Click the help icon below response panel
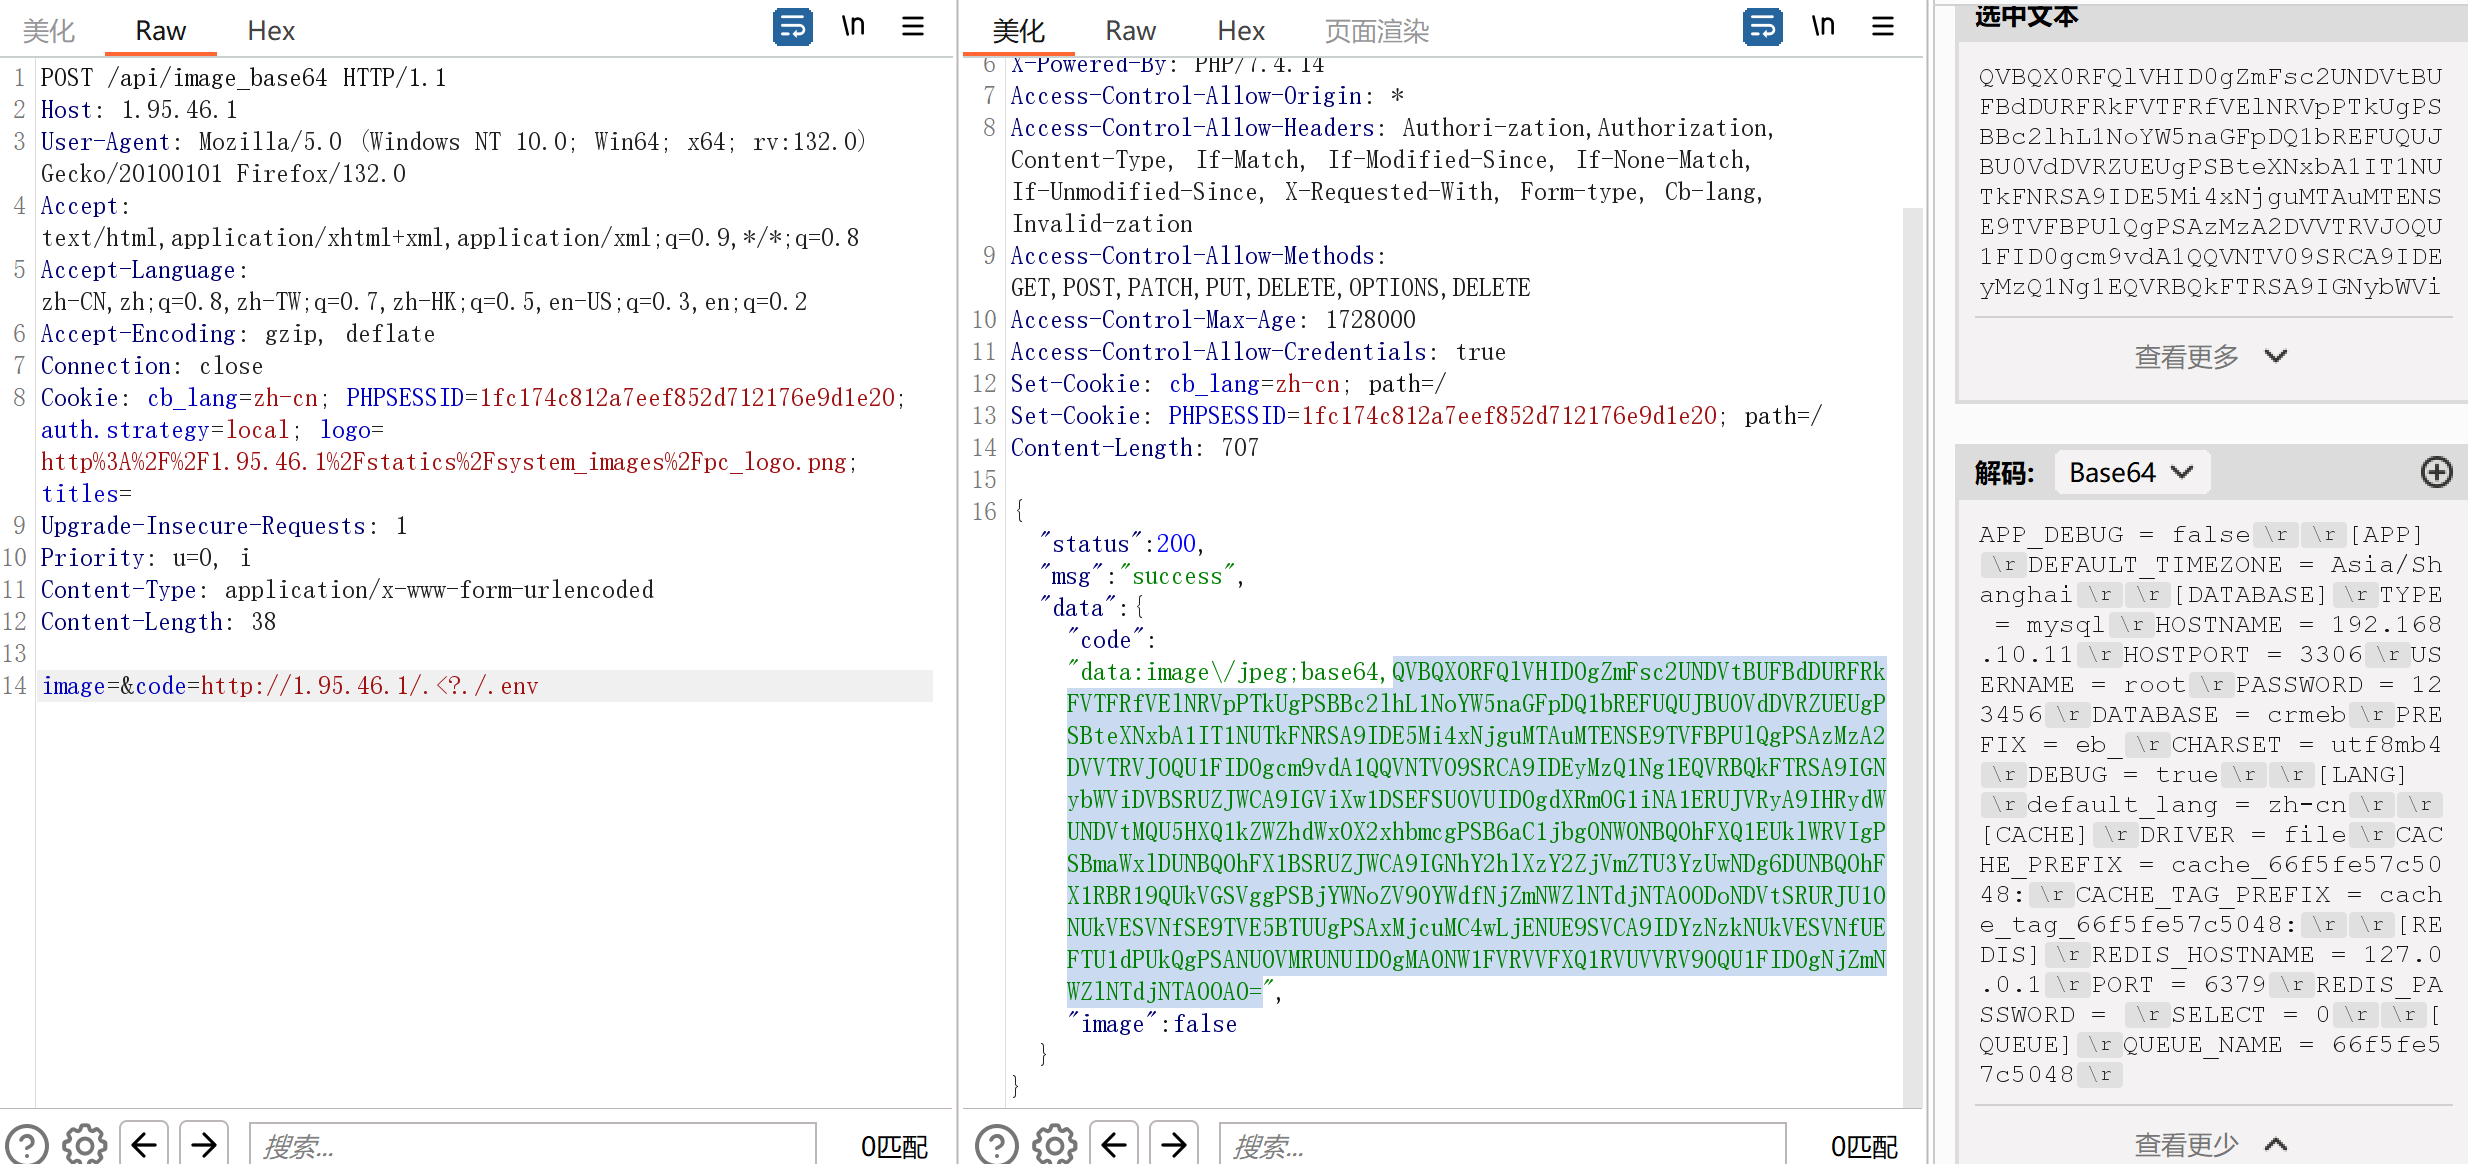The image size is (2468, 1164). coord(996,1144)
